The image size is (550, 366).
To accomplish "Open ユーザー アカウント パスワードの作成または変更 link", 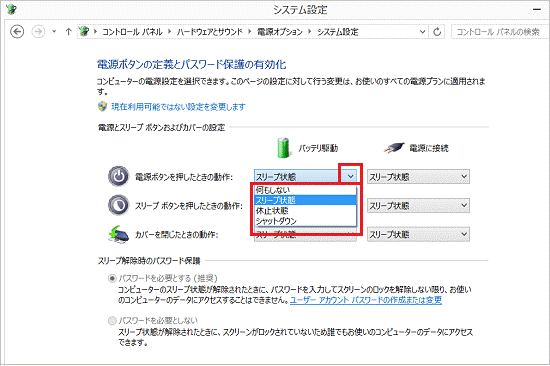I will click(x=366, y=300).
